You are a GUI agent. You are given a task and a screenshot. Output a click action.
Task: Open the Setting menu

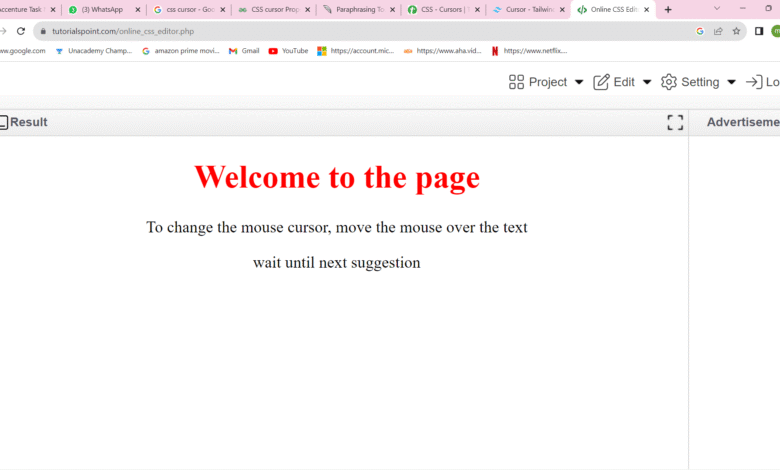[698, 82]
